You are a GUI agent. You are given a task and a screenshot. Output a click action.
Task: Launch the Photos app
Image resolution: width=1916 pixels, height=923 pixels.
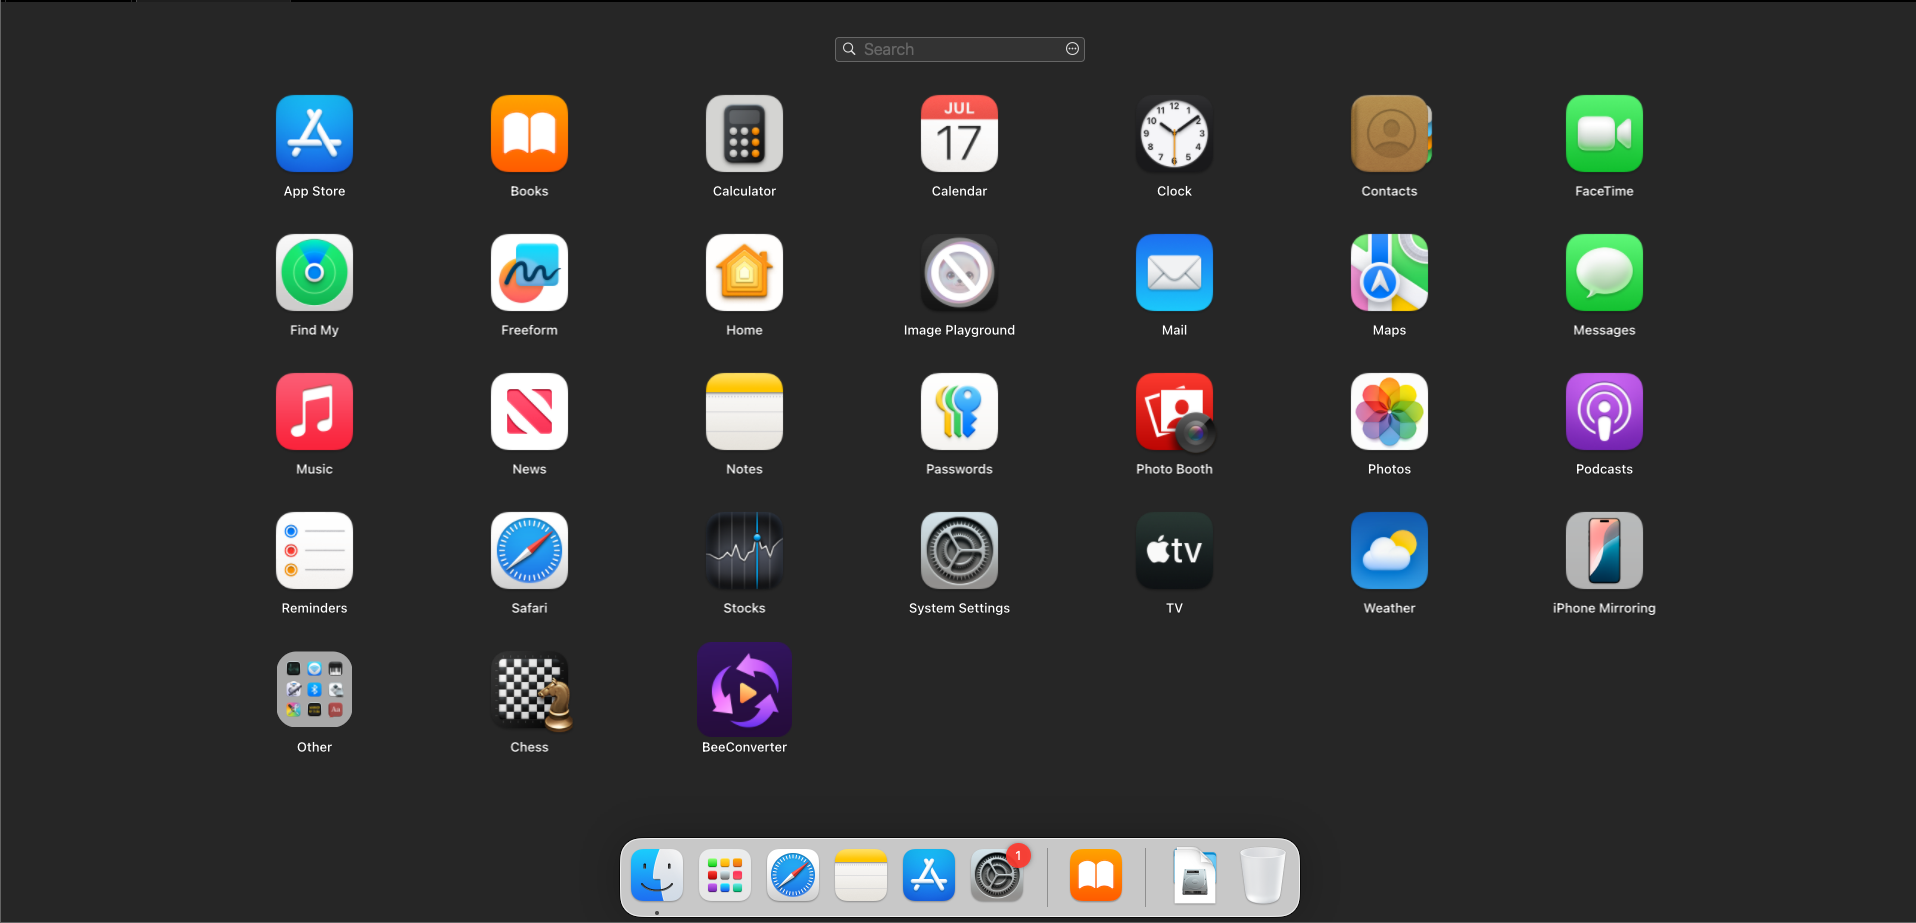tap(1389, 412)
